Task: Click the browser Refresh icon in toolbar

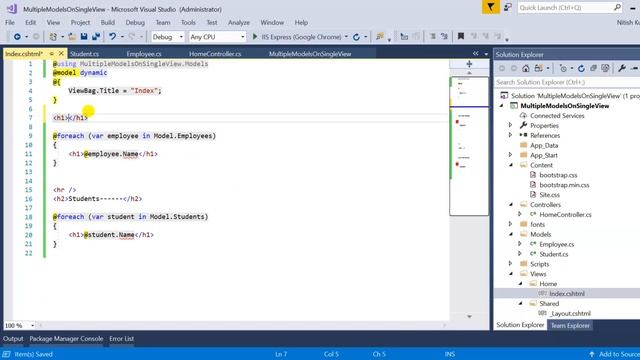Action: tap(356, 37)
